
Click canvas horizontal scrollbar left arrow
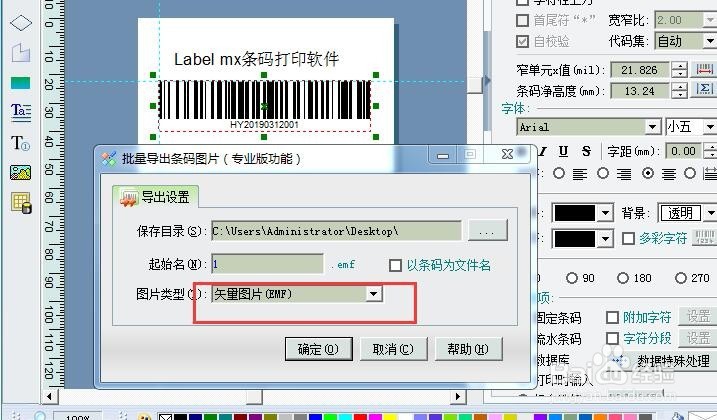[49, 396]
